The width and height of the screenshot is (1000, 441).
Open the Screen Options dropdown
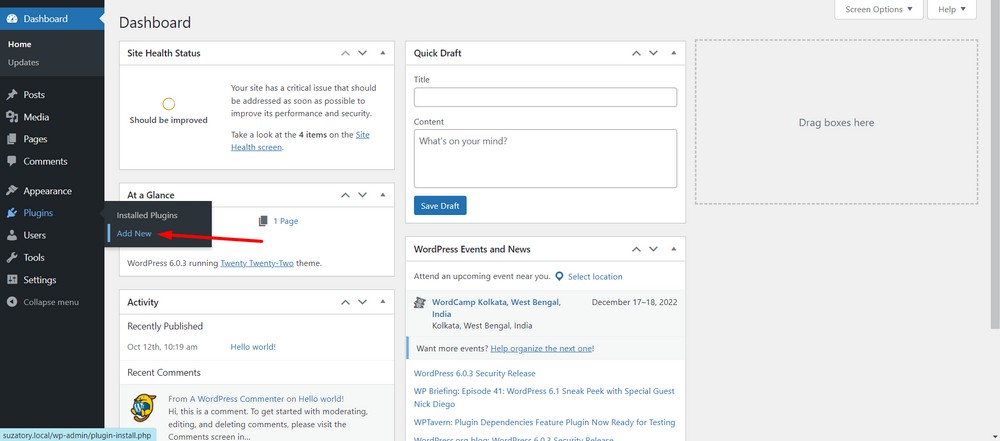click(x=879, y=10)
